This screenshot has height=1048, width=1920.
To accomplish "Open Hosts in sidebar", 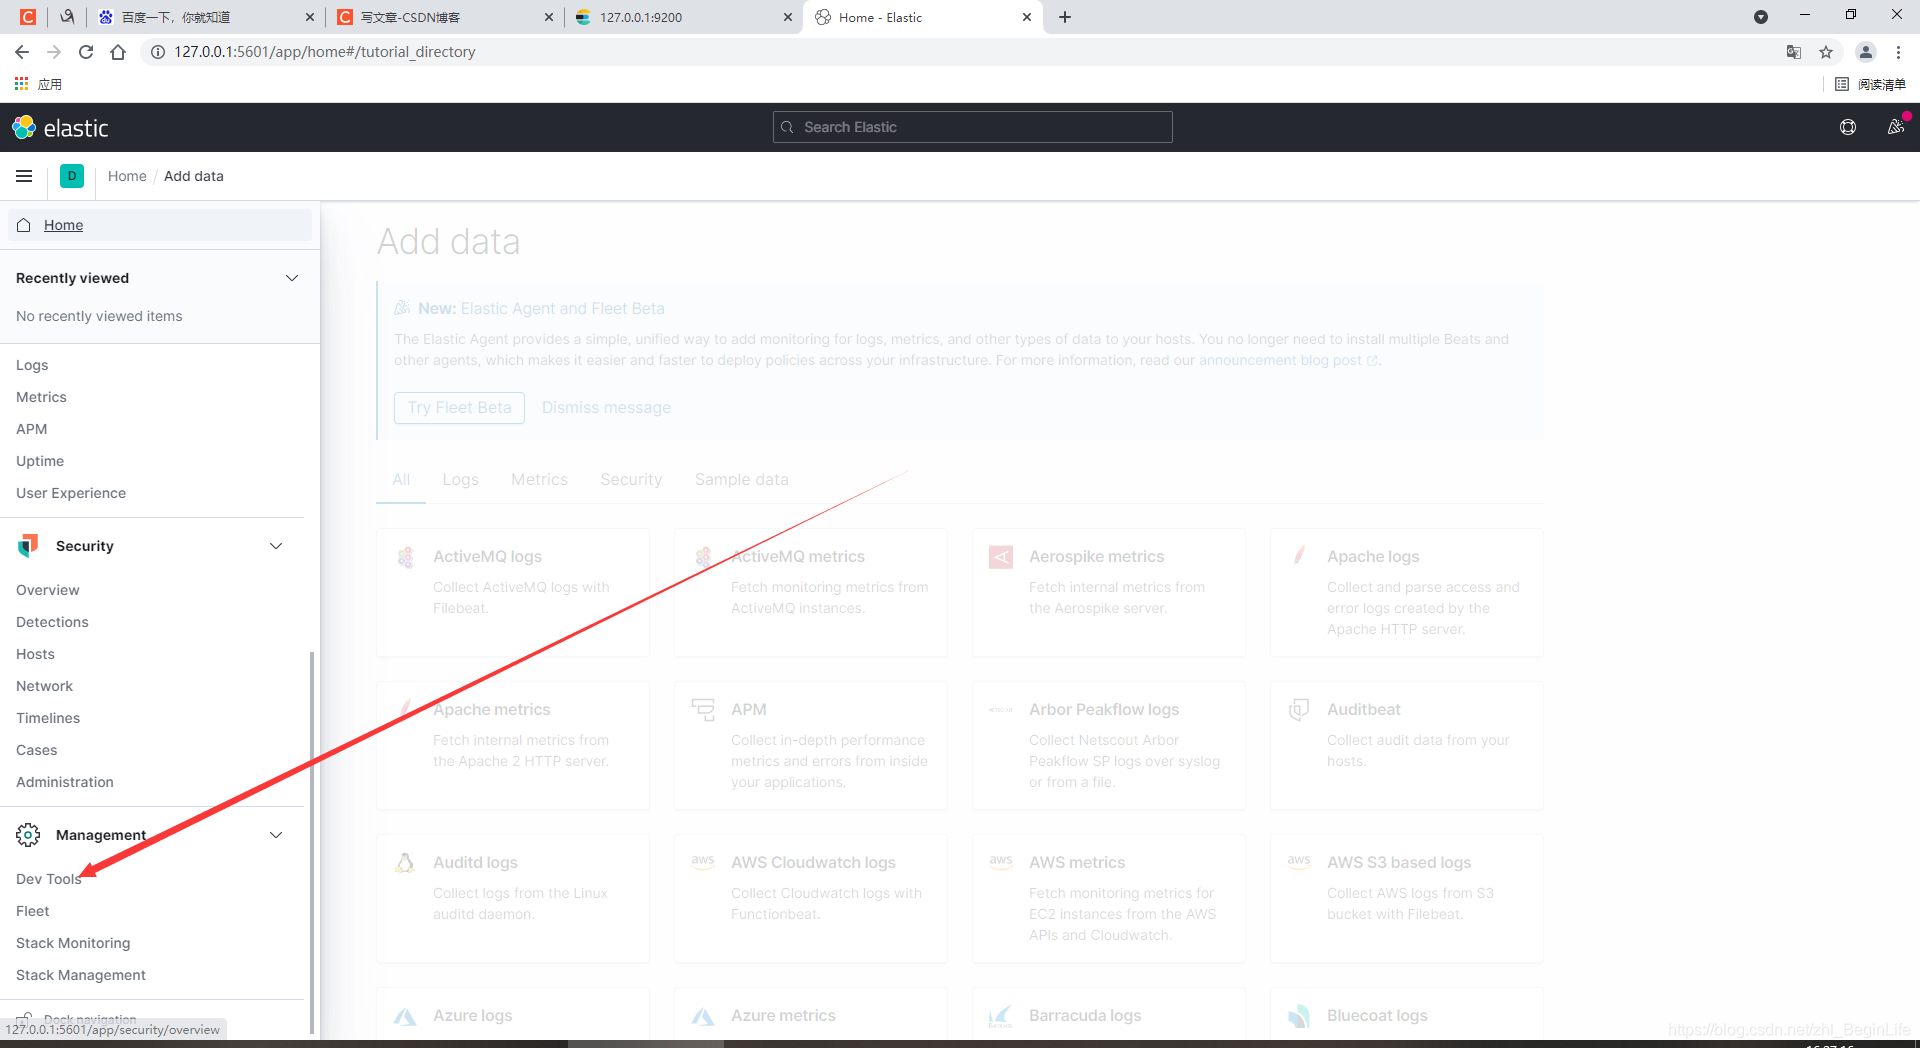I will coord(35,654).
